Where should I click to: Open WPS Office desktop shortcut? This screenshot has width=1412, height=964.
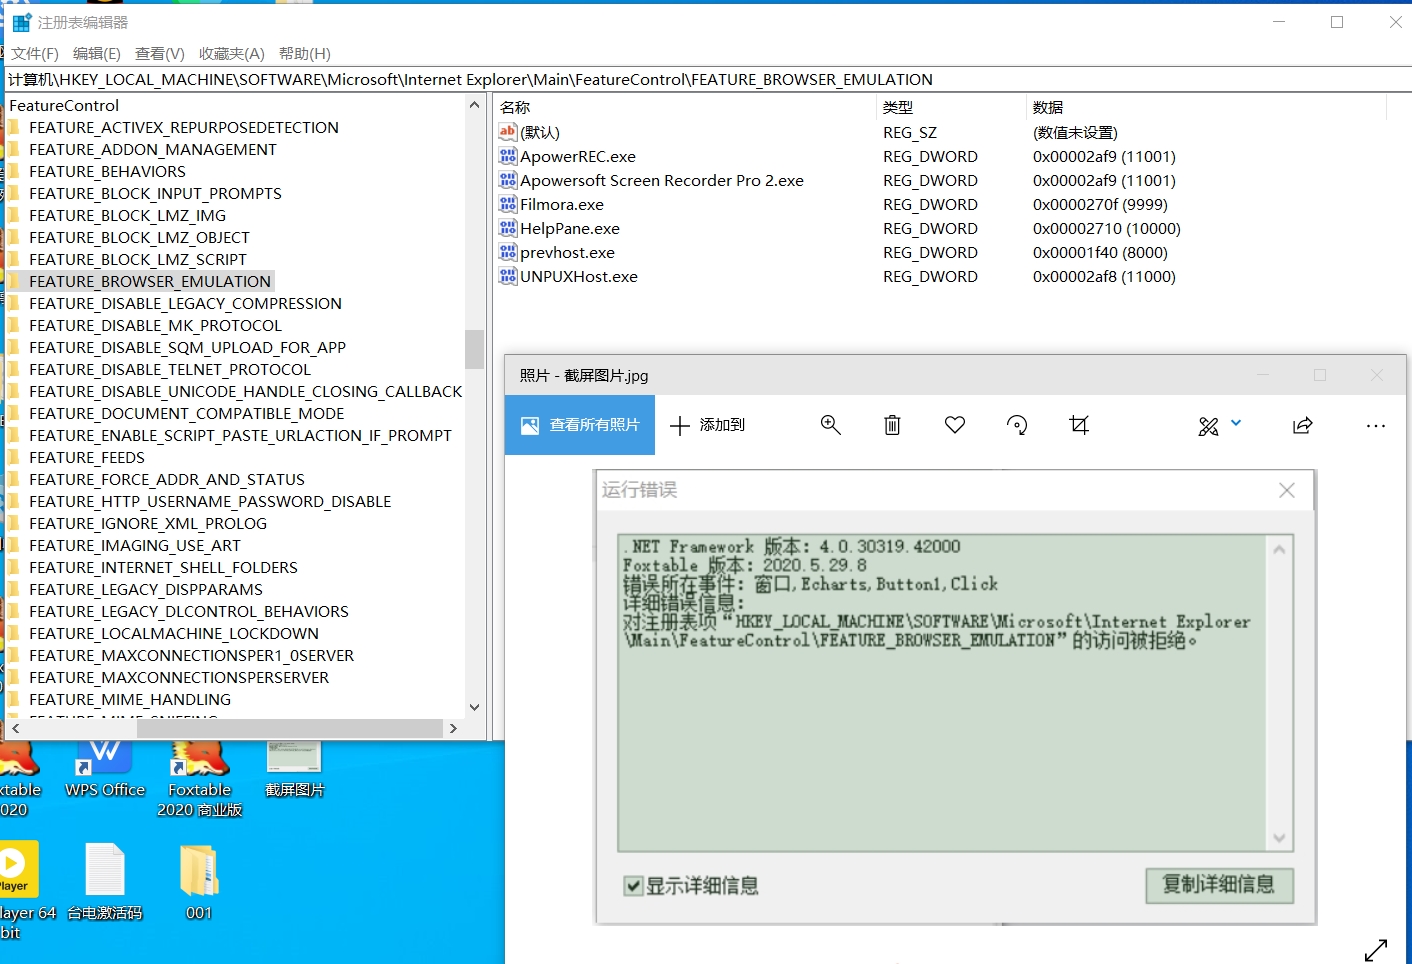point(105,769)
